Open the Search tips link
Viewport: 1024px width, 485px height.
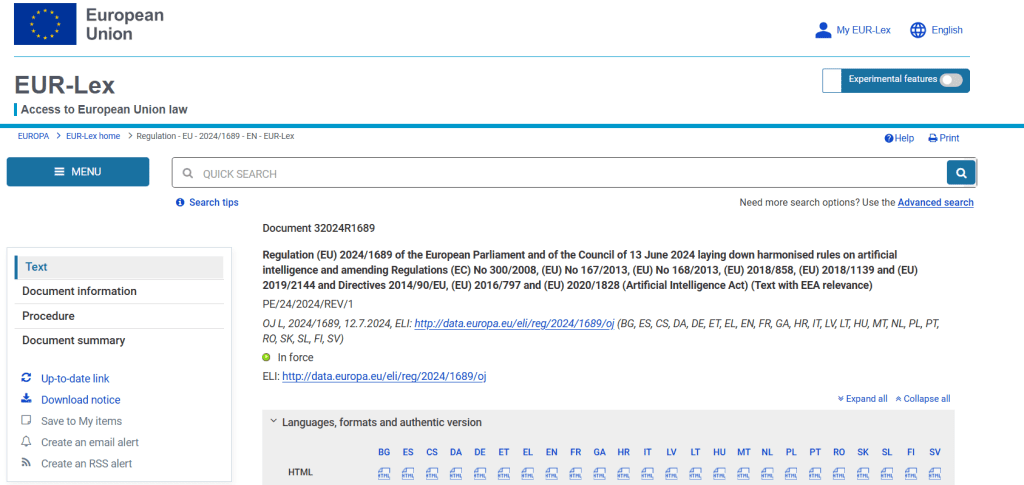[x=214, y=202]
